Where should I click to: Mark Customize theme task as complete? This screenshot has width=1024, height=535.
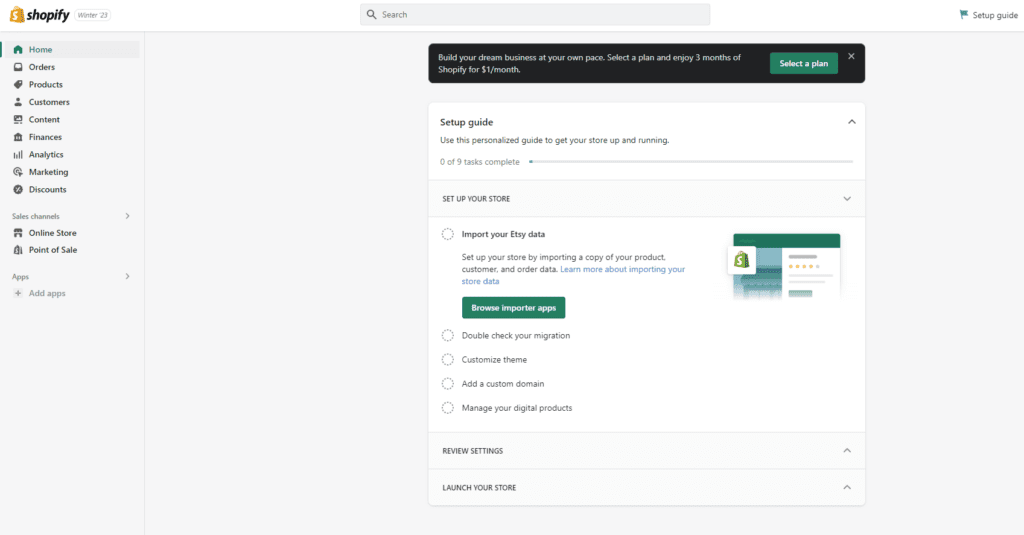pos(447,359)
